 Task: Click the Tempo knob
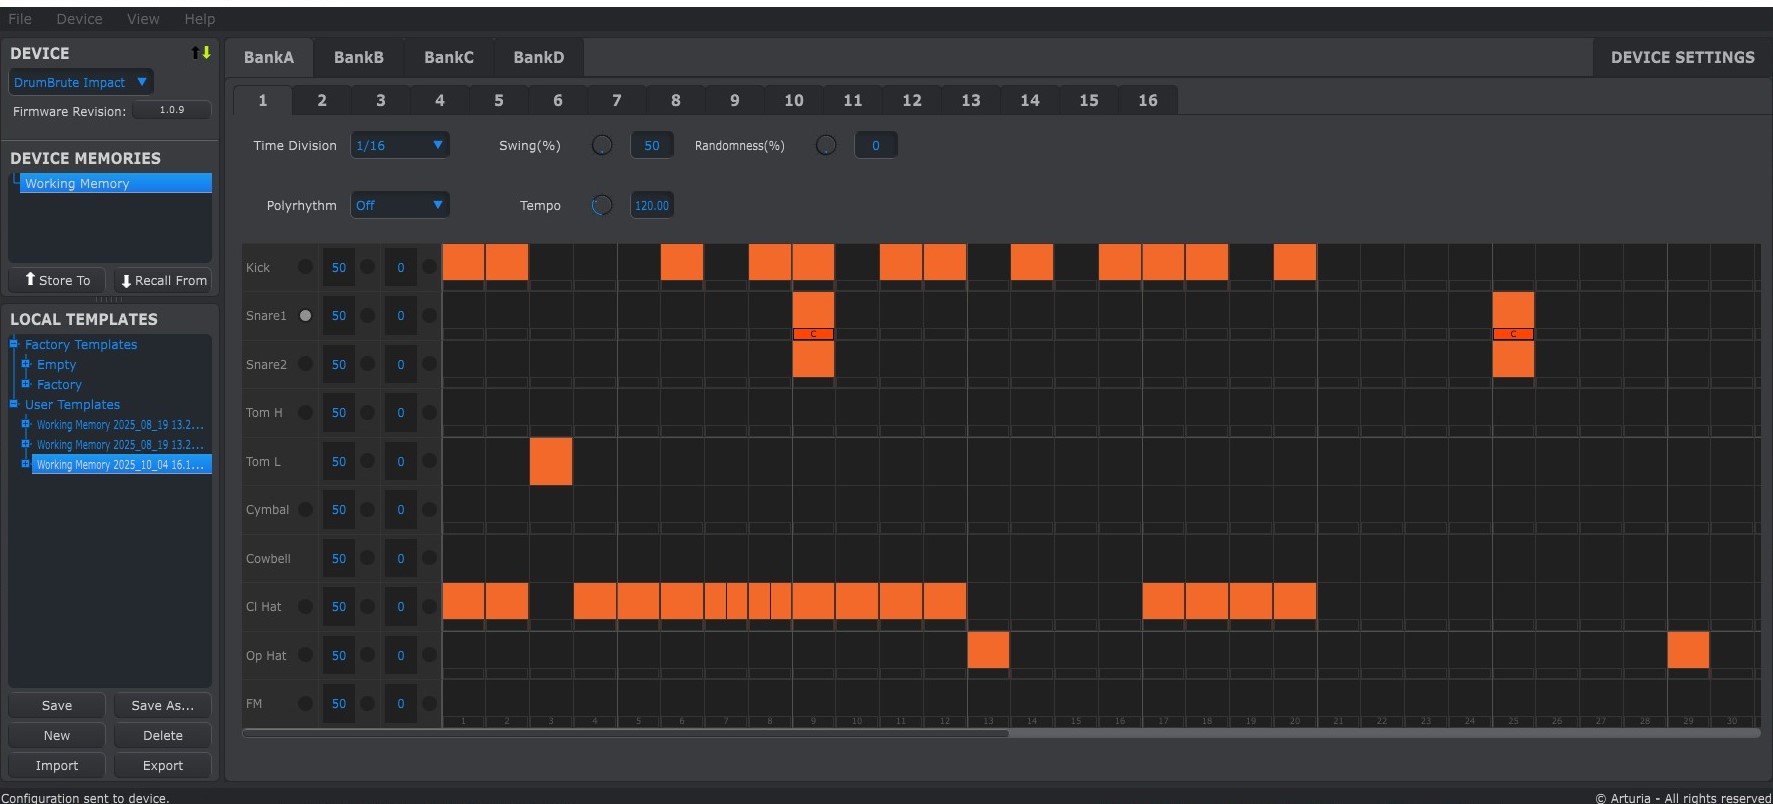602,206
